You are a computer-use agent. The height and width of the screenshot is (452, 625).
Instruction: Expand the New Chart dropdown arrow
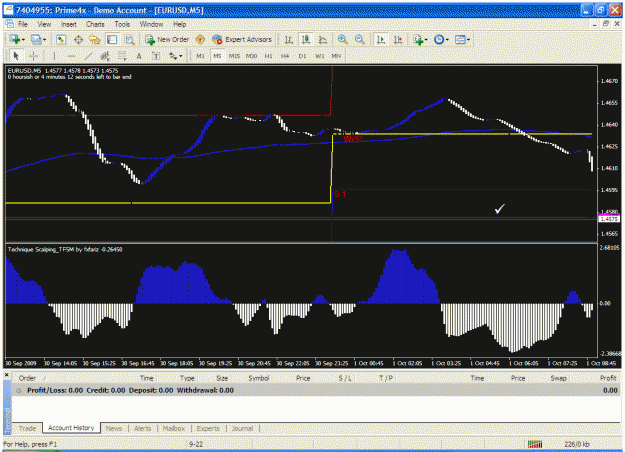(x=23, y=40)
